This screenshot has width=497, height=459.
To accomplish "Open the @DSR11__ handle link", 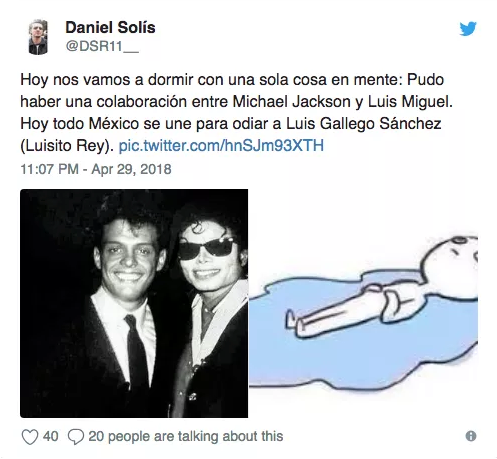I will 102,46.
